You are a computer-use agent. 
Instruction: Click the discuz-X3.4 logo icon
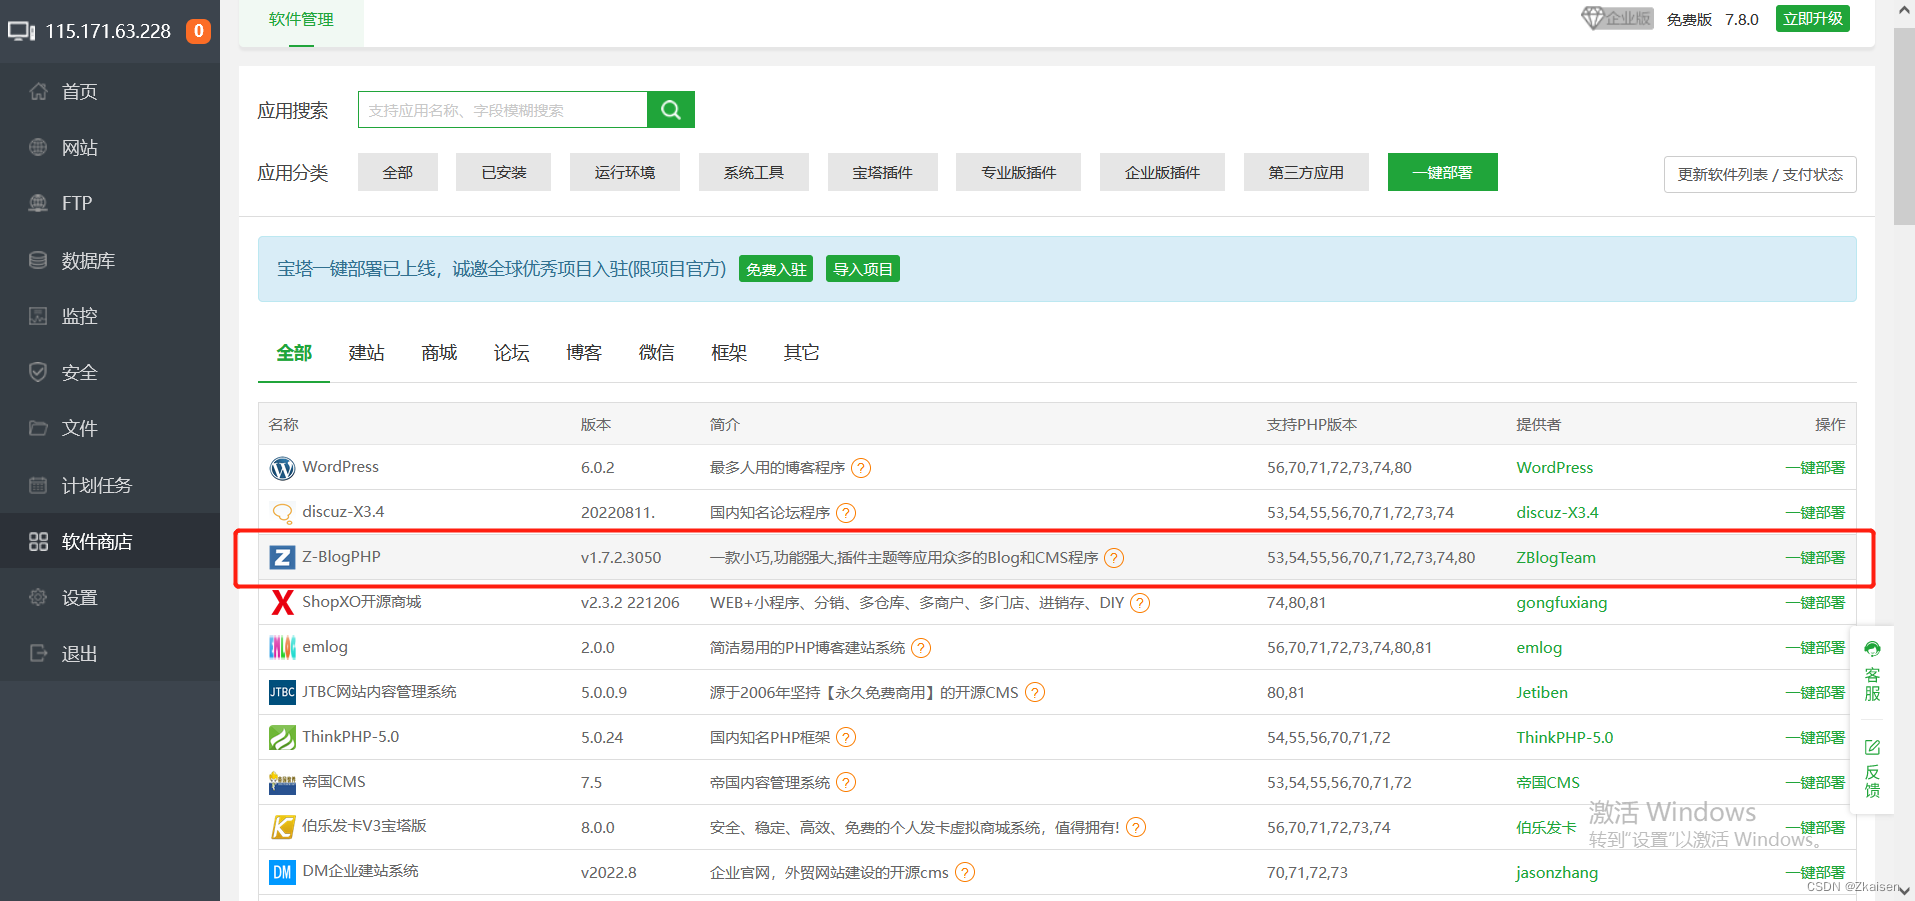click(282, 513)
